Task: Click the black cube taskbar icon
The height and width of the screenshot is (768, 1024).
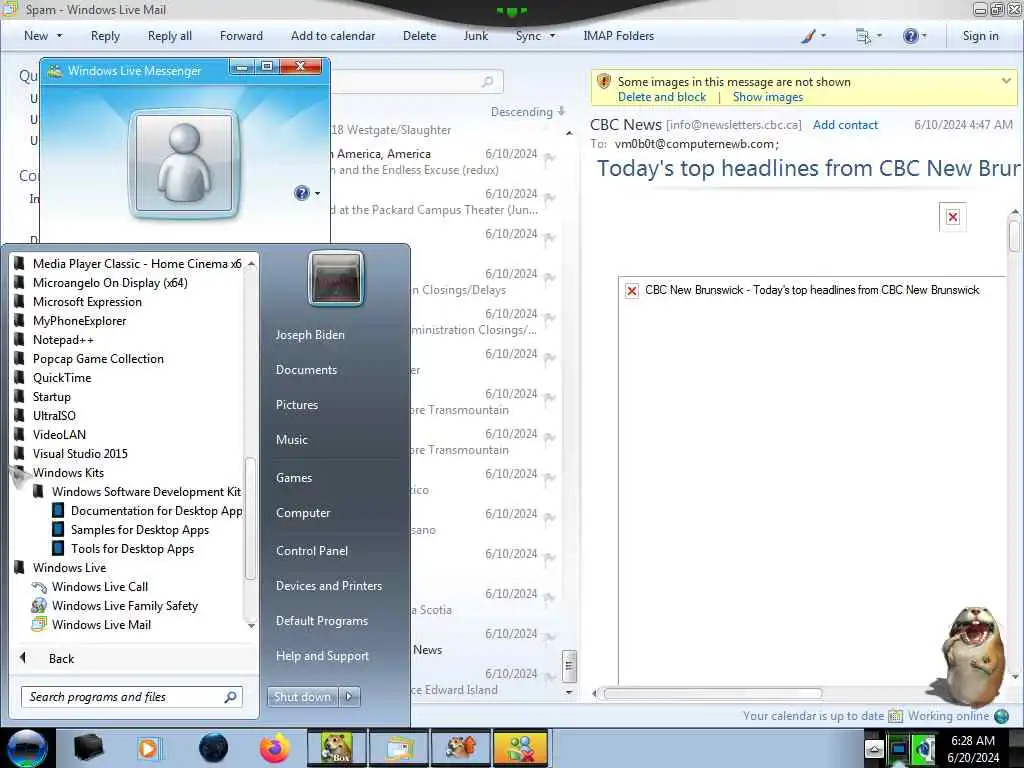Action: pyautogui.click(x=88, y=748)
